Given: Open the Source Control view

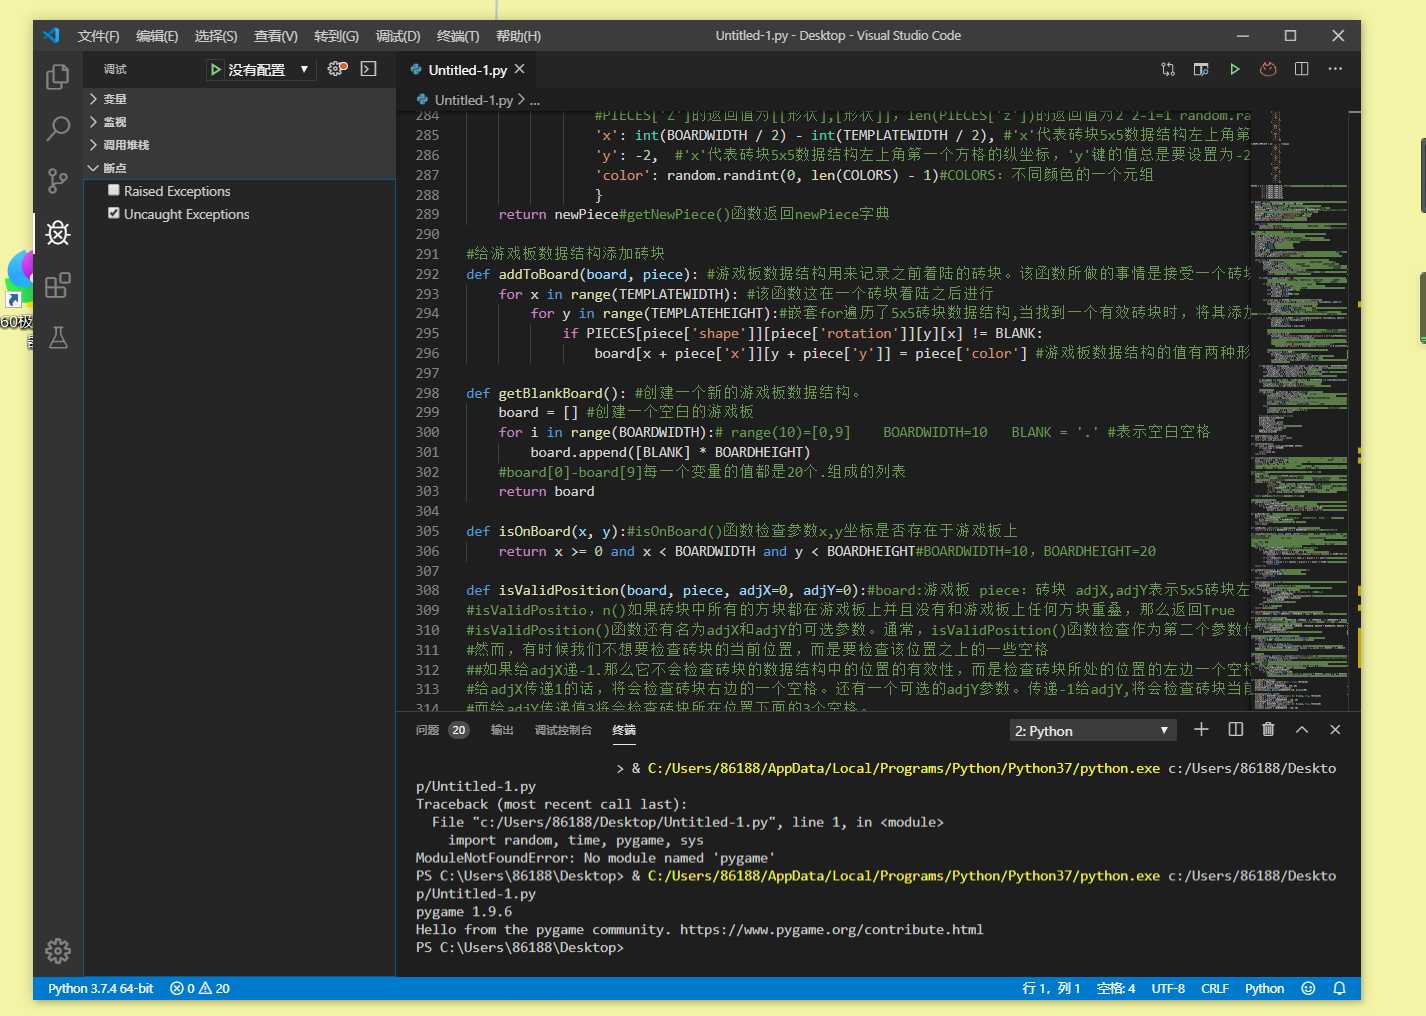Looking at the screenshot, I should (58, 181).
